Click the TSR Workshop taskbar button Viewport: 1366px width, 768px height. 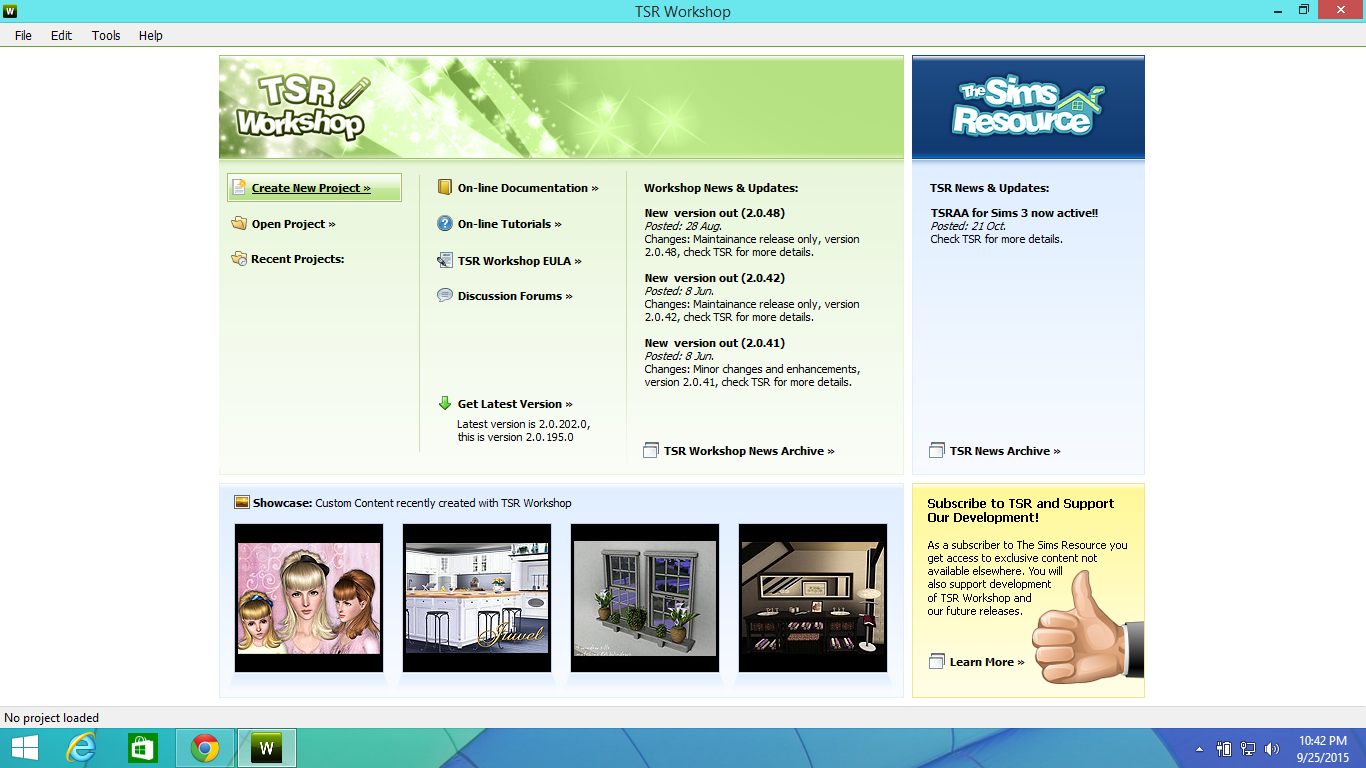click(267, 748)
